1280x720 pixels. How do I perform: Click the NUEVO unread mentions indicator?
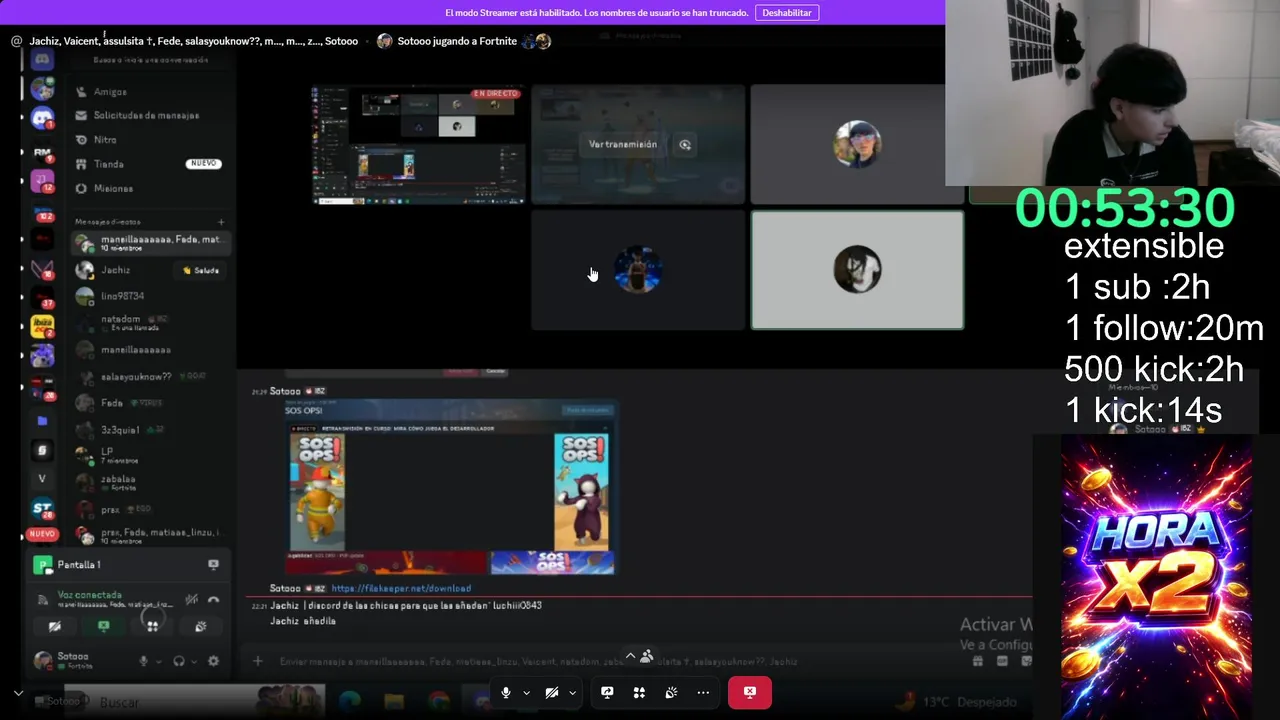(42, 534)
